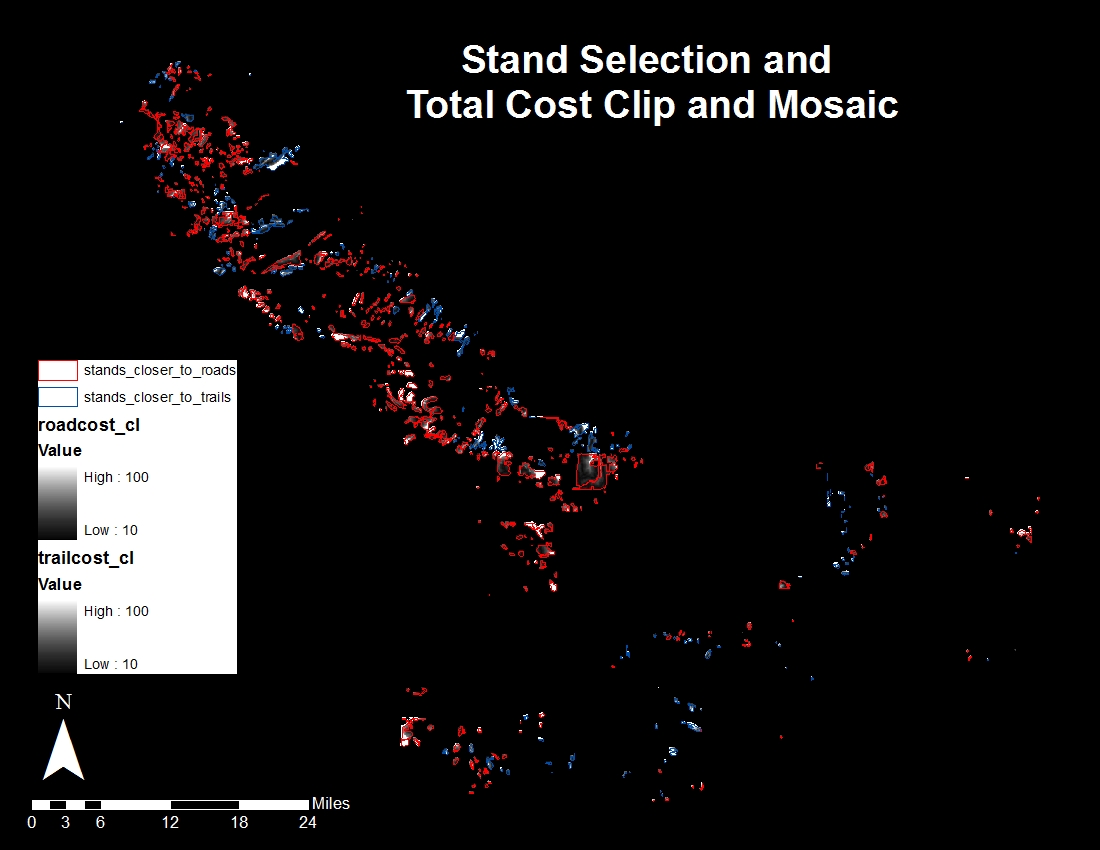This screenshot has width=1100, height=850.
Task: Click the 'Miles' scale bar unit label
Action: pos(331,804)
